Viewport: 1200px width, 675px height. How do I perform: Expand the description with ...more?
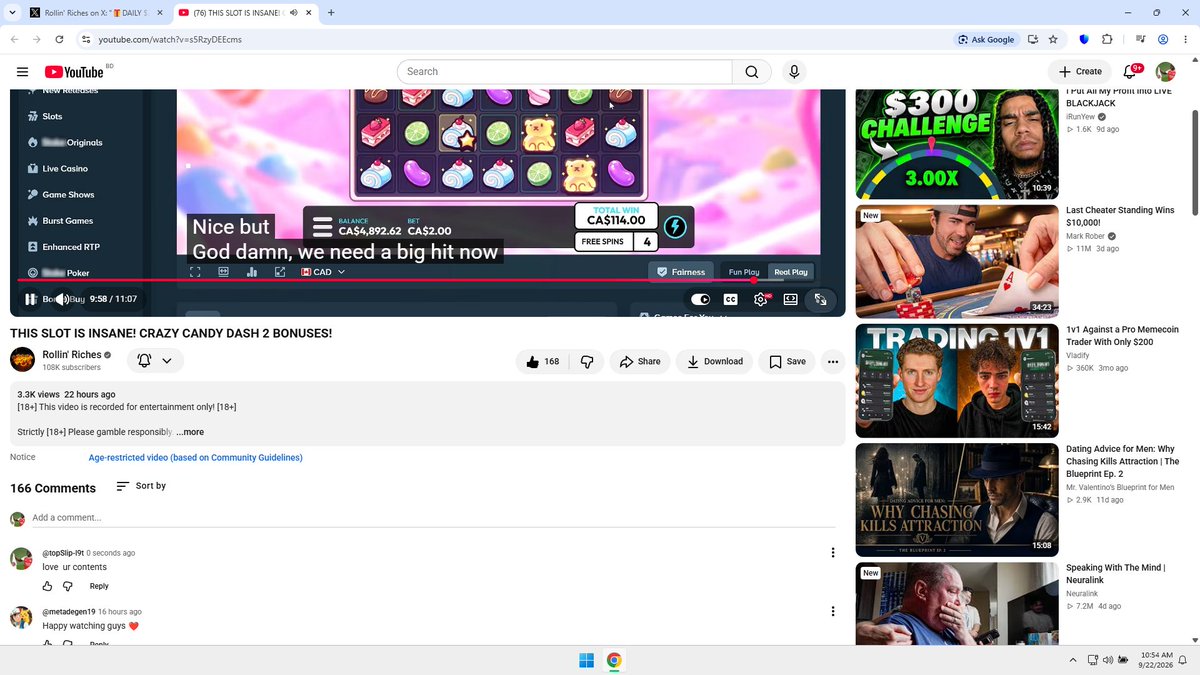190,432
